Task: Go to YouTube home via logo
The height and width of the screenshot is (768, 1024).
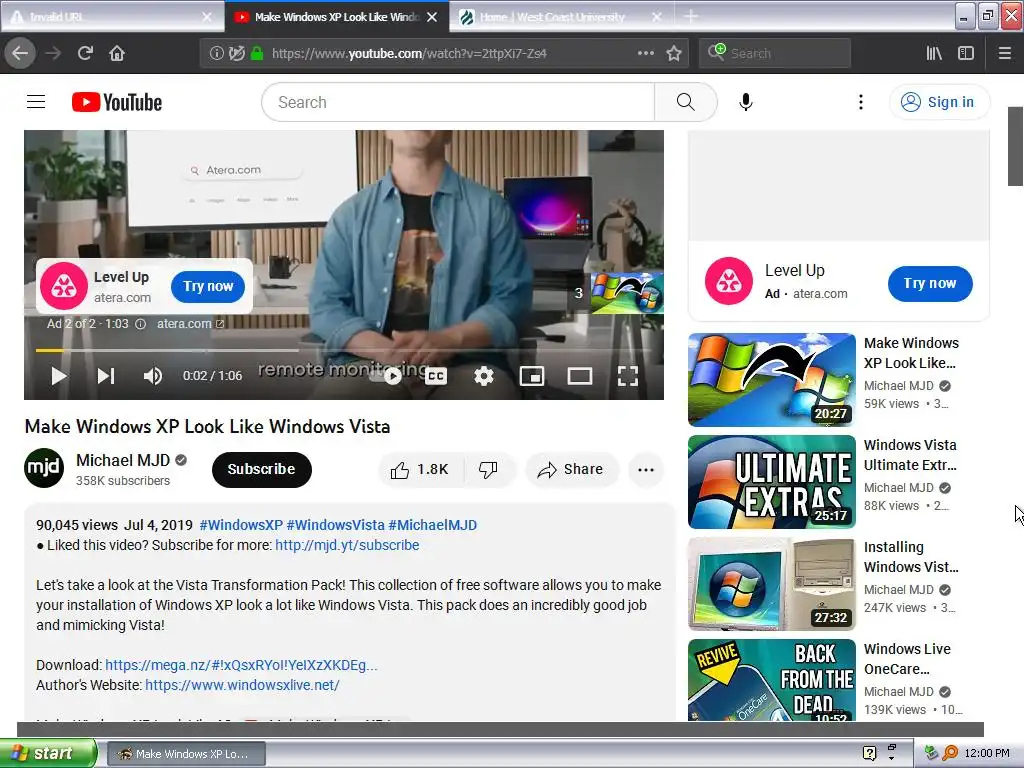Action: click(x=117, y=102)
